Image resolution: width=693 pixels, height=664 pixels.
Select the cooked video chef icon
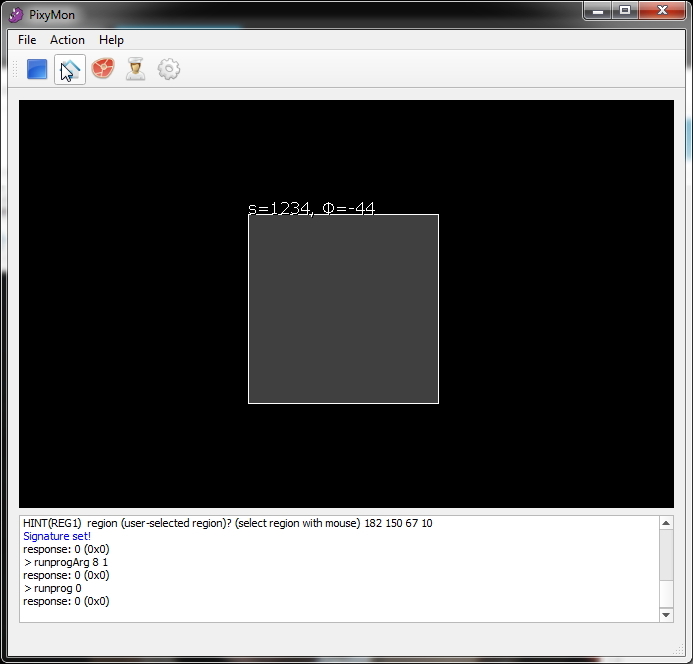coord(135,69)
